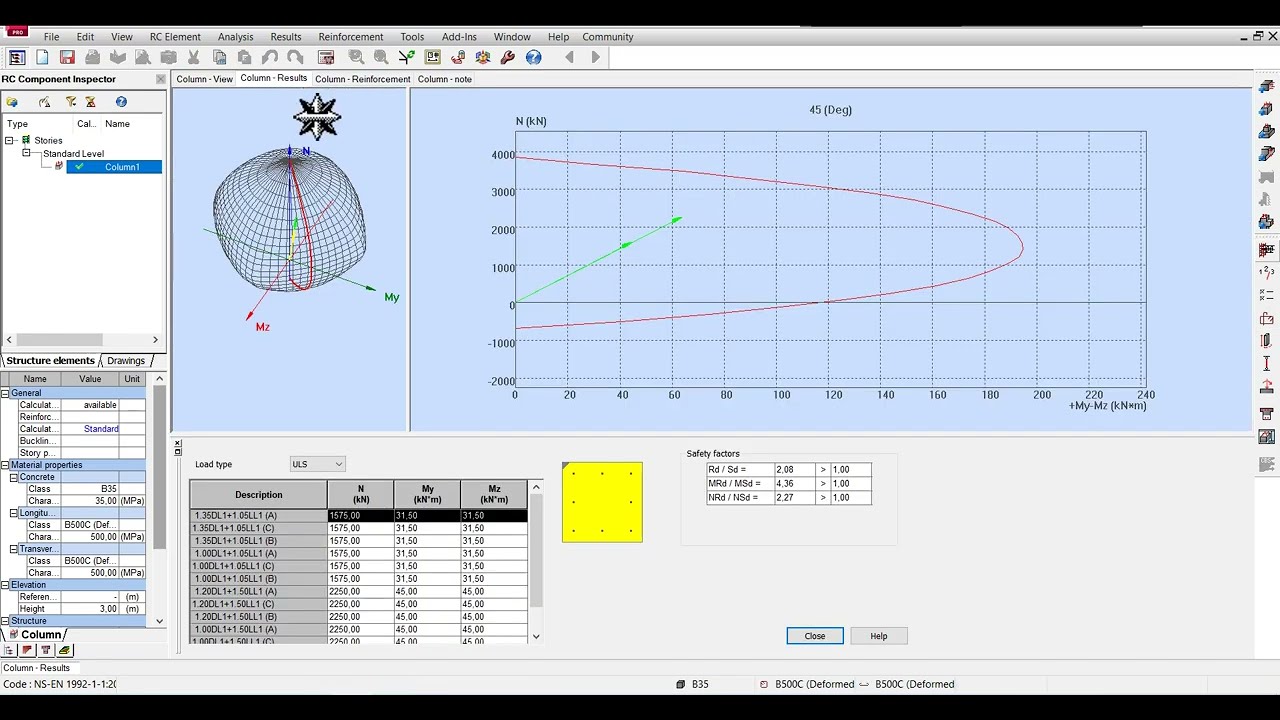Collapse the Material properties group
This screenshot has width=1280, height=720.
pyautogui.click(x=5, y=465)
